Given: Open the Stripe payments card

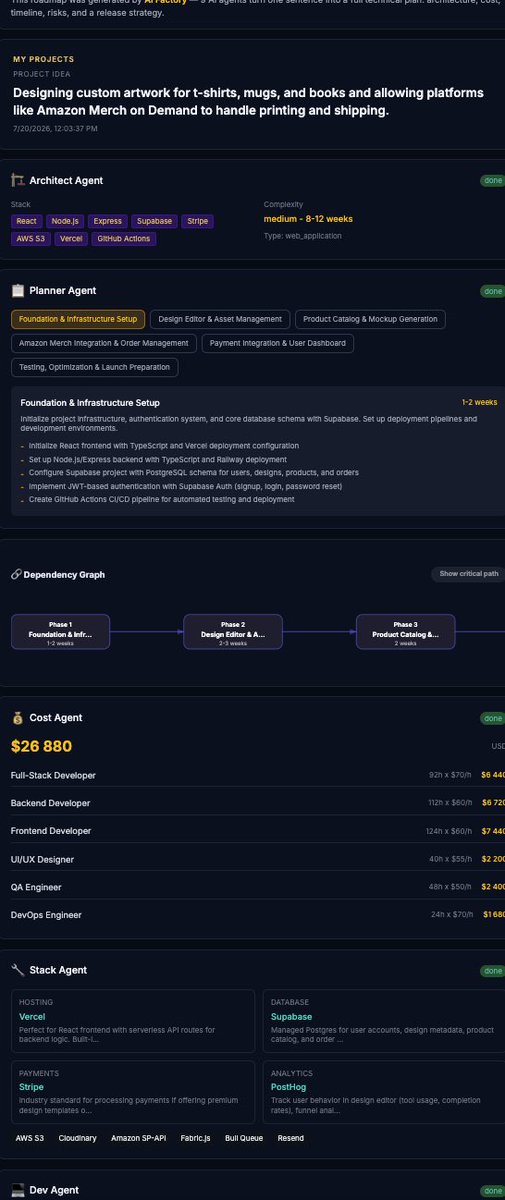Looking at the screenshot, I should [x=133, y=1091].
